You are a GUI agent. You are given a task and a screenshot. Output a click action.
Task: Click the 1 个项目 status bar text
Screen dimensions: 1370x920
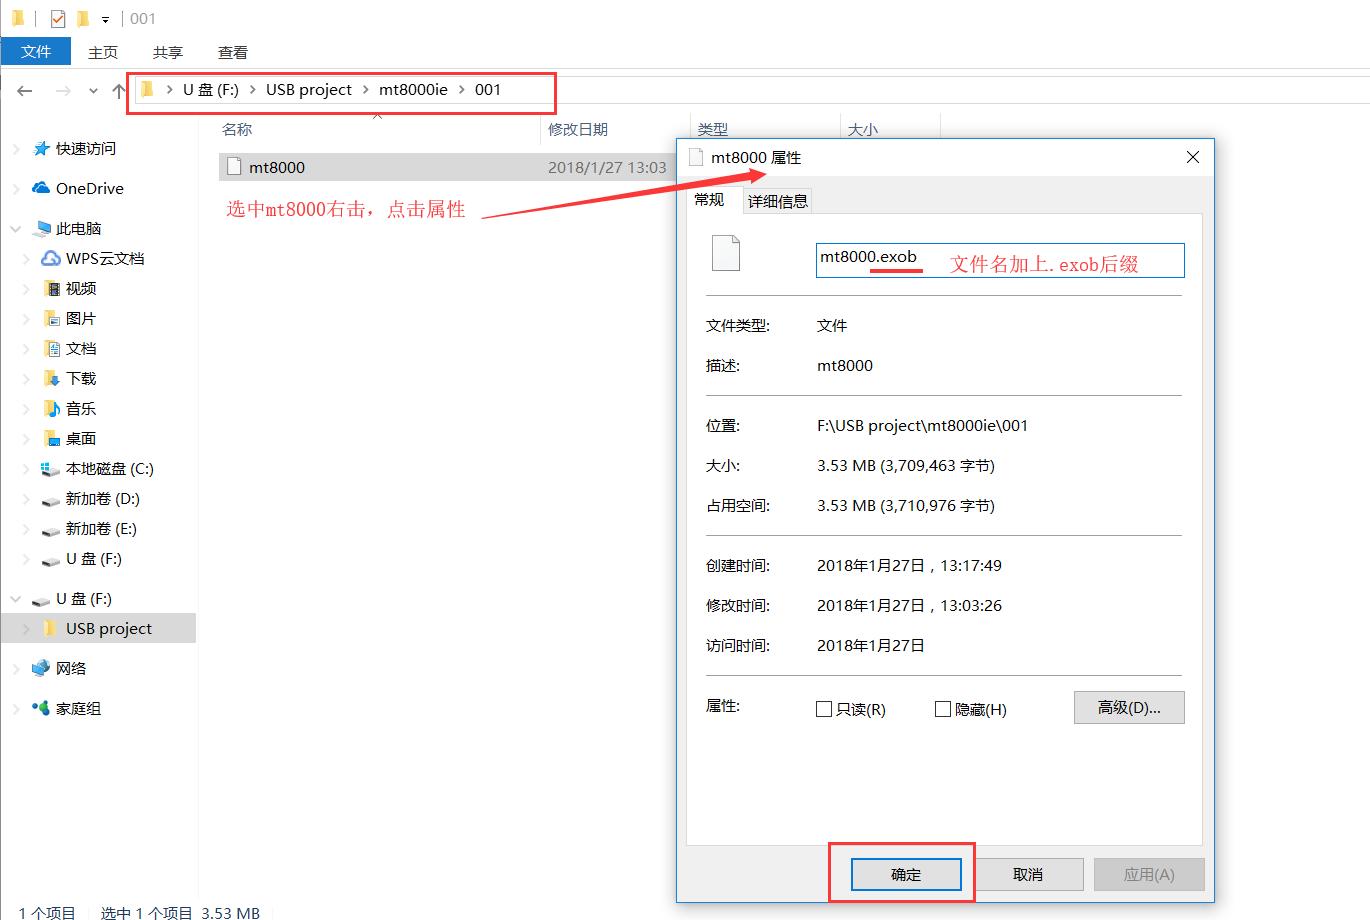[46, 912]
